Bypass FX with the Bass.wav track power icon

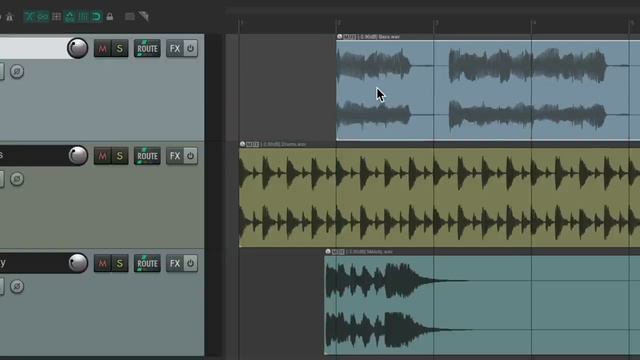click(191, 49)
